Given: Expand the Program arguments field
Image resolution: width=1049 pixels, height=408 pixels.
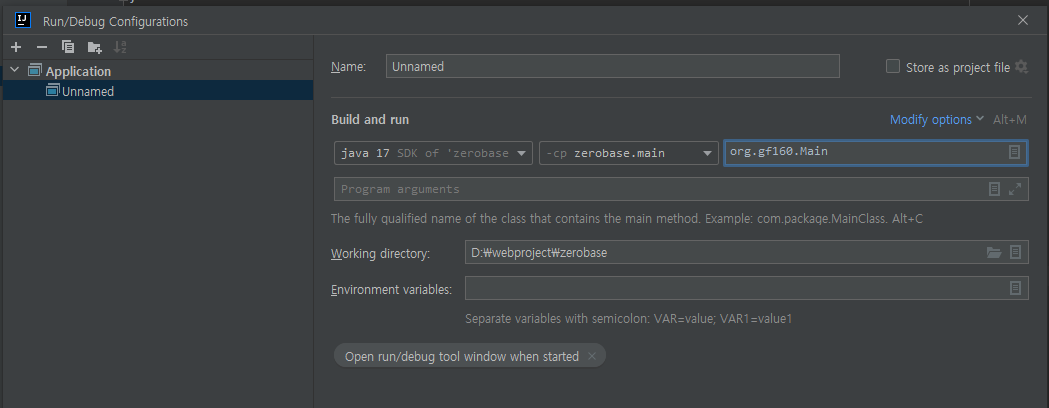Looking at the screenshot, I should [1015, 189].
